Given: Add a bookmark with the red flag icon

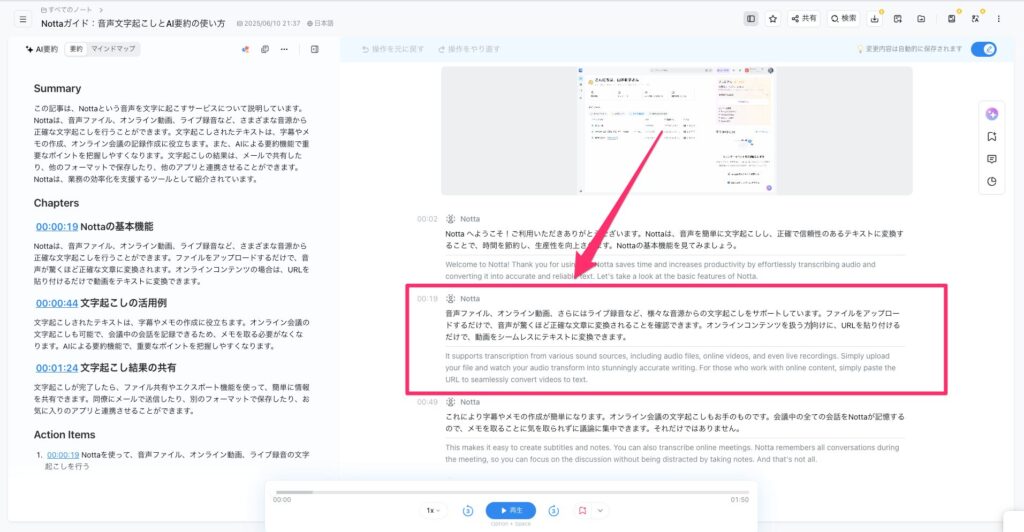Looking at the screenshot, I should pyautogui.click(x=583, y=510).
